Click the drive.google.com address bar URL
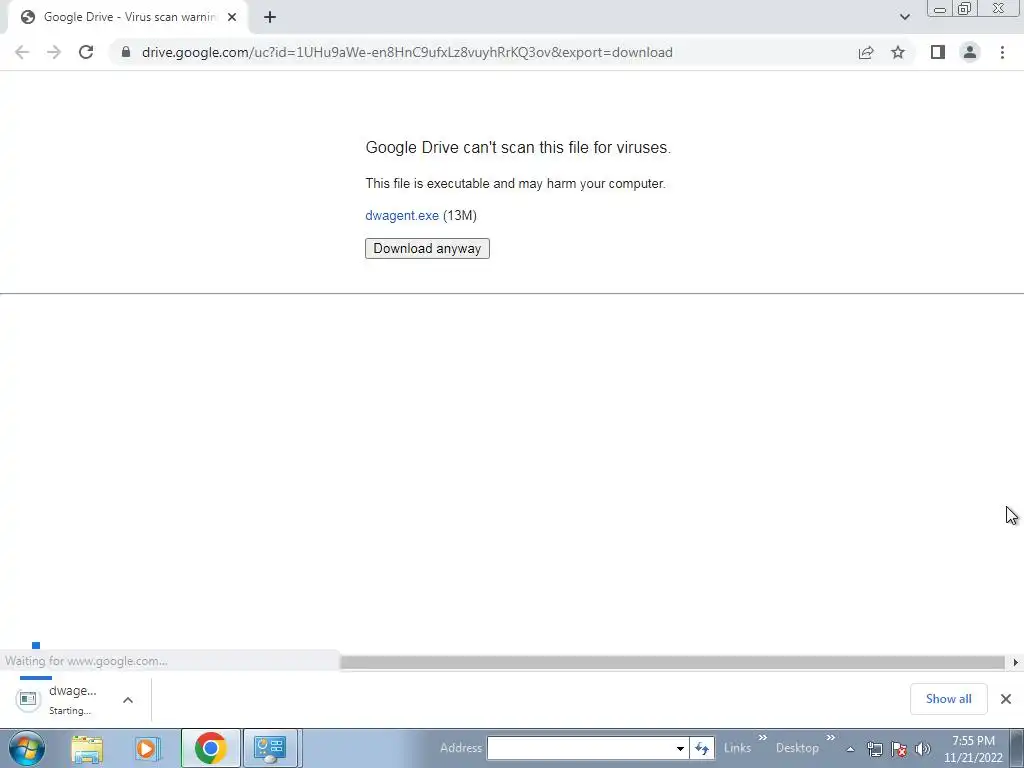 click(x=407, y=52)
